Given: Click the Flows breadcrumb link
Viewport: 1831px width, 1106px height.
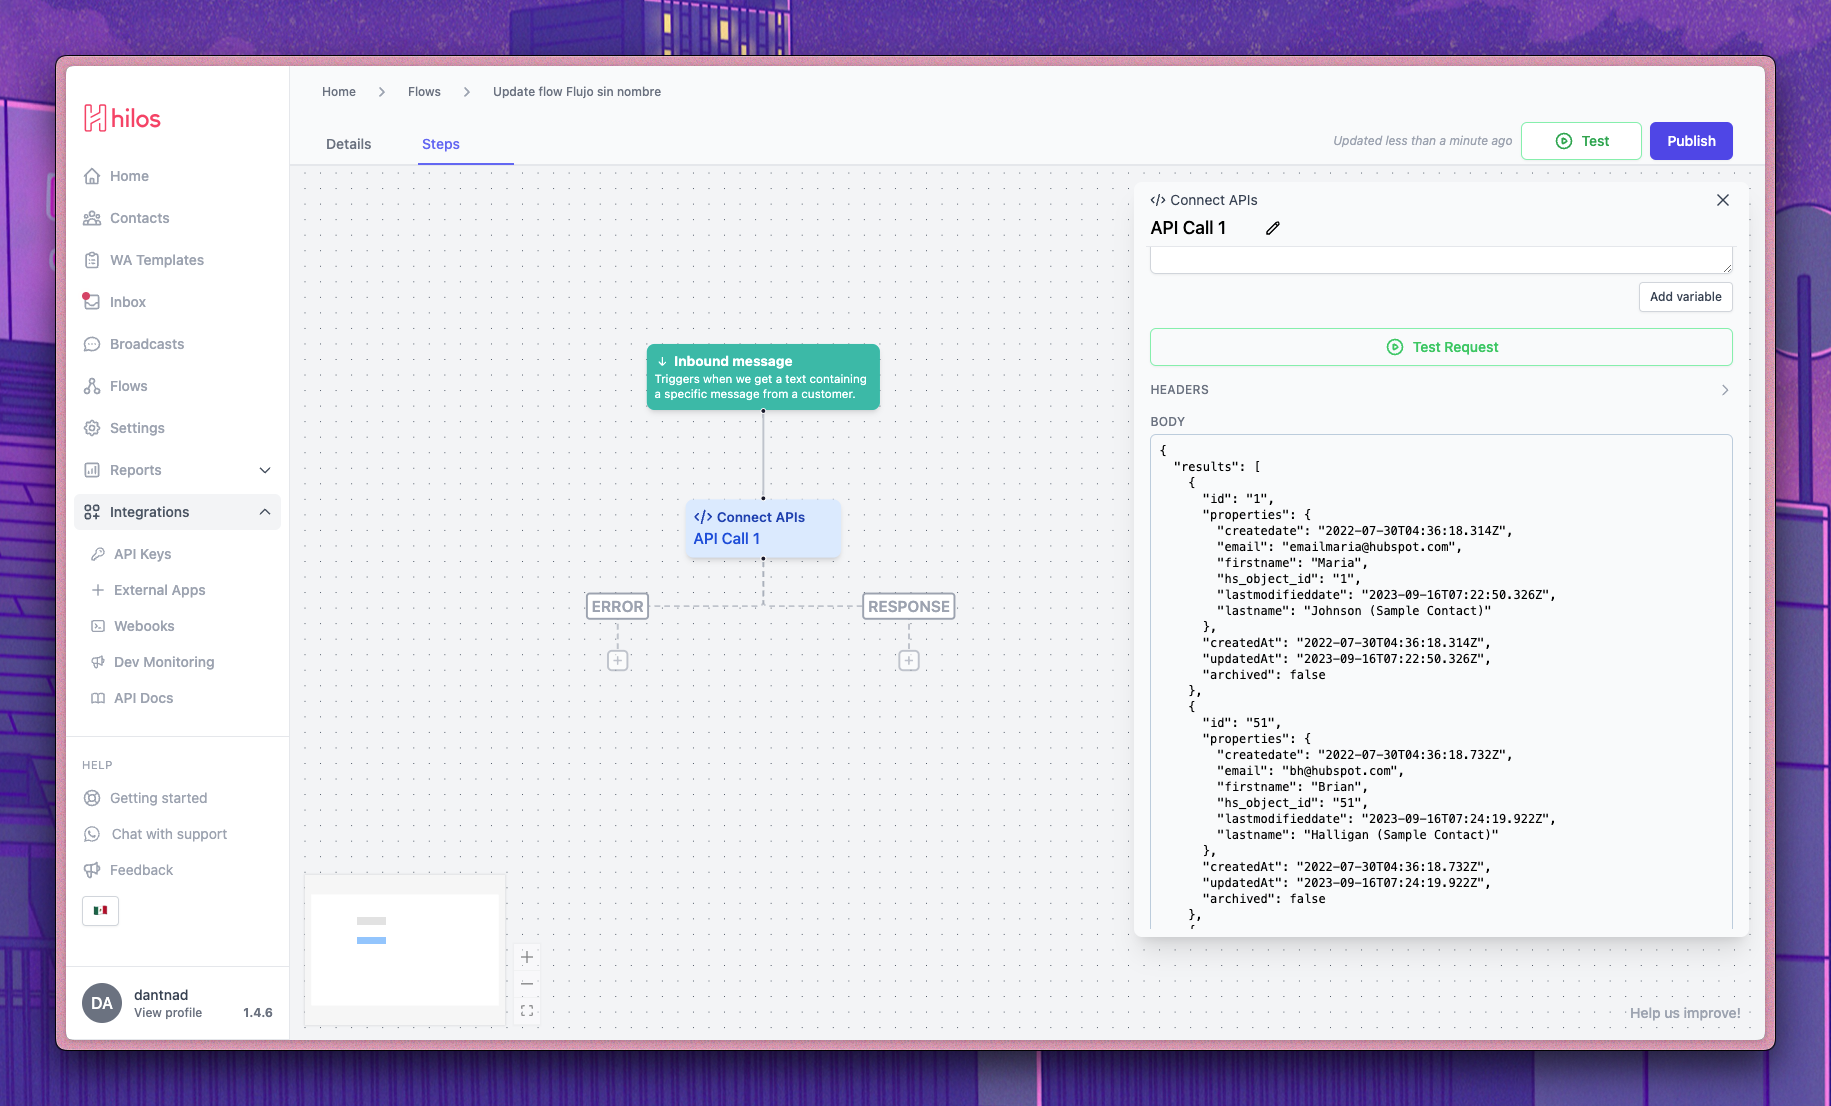Looking at the screenshot, I should click(424, 92).
